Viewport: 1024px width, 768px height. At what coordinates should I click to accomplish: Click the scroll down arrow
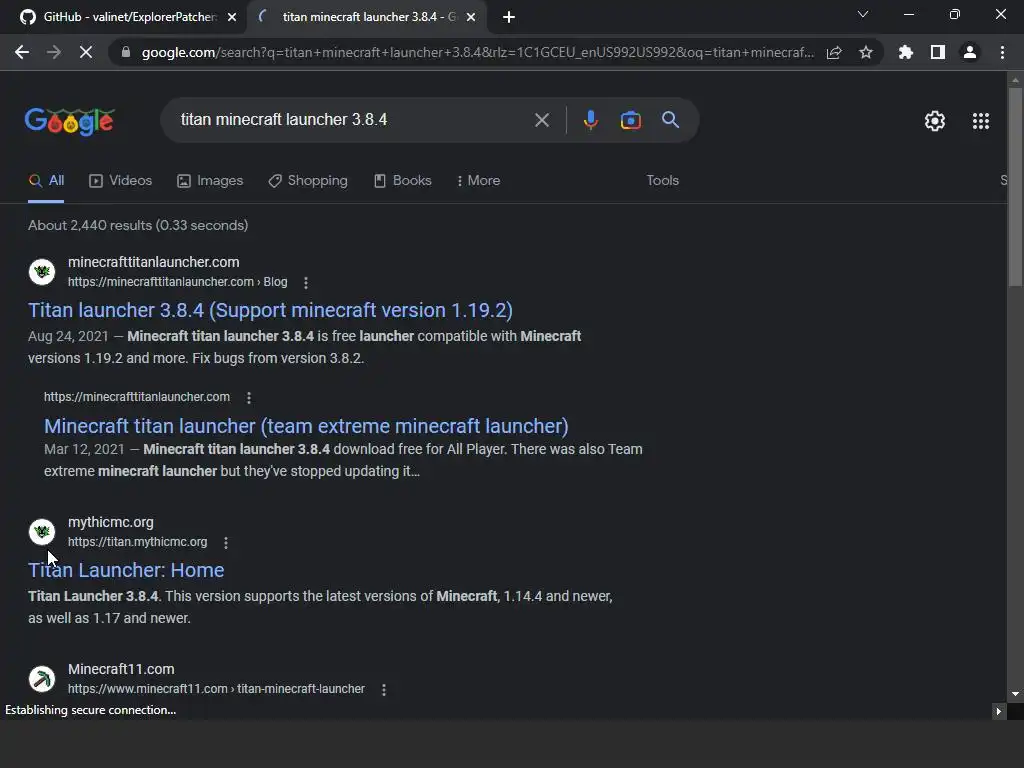(x=1015, y=694)
